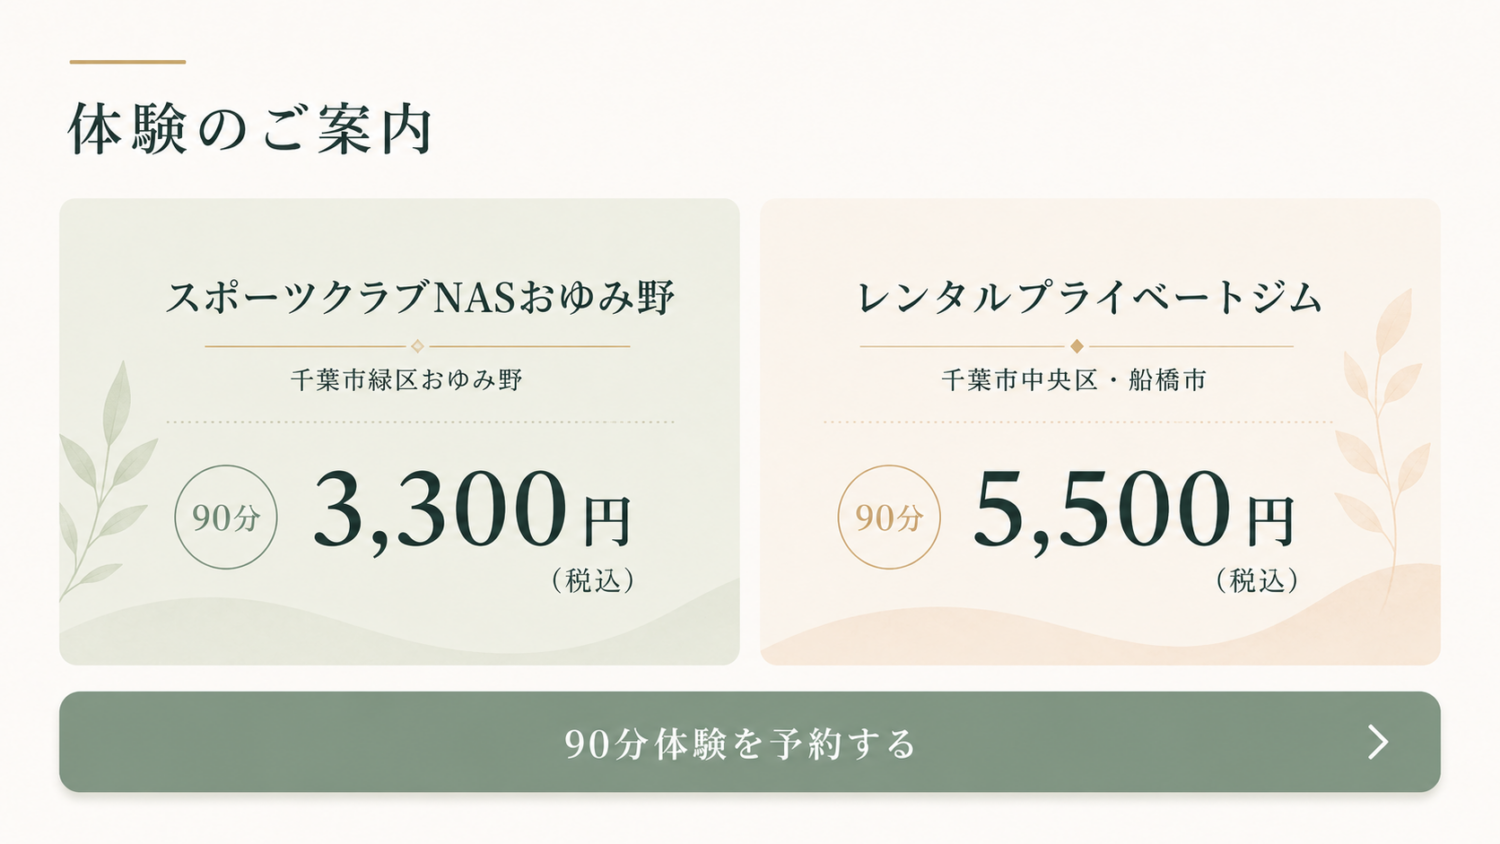
Task: Click the green leaf illustration on left card
Action: coord(103,480)
